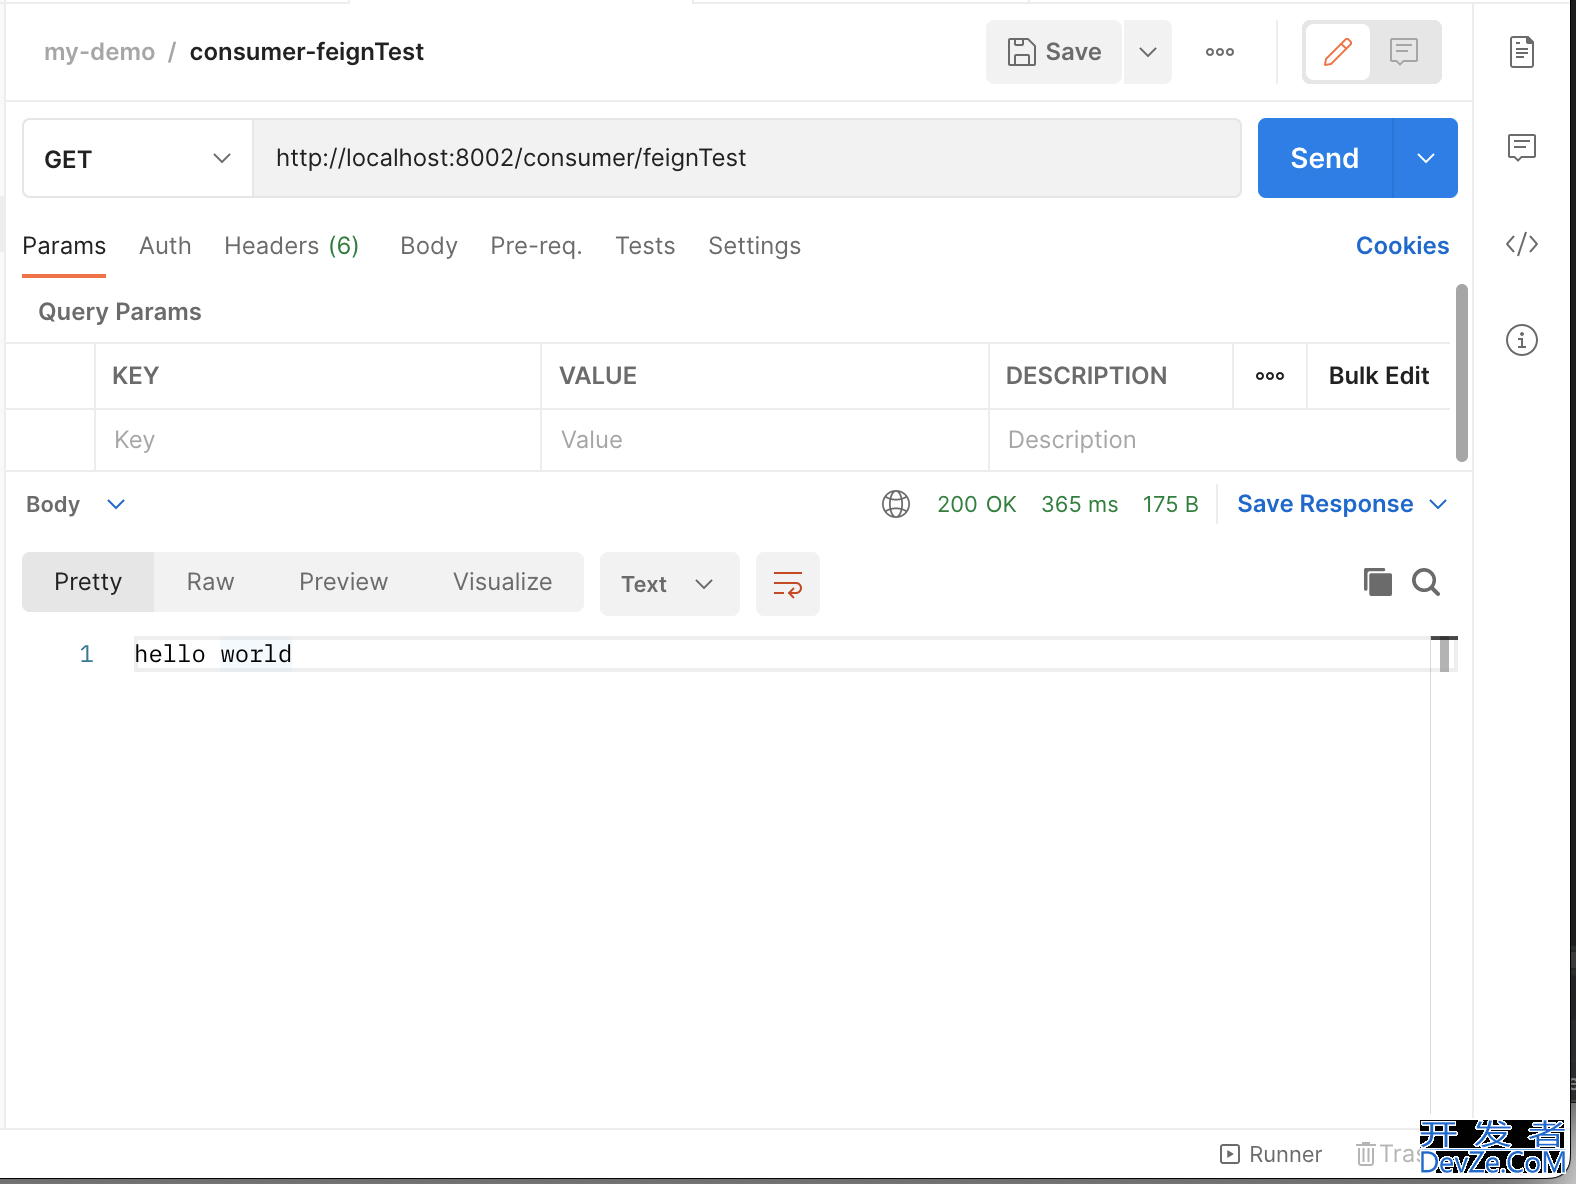Open the Comments icon in right sidebar
Image resolution: width=1576 pixels, height=1184 pixels.
point(1522,148)
